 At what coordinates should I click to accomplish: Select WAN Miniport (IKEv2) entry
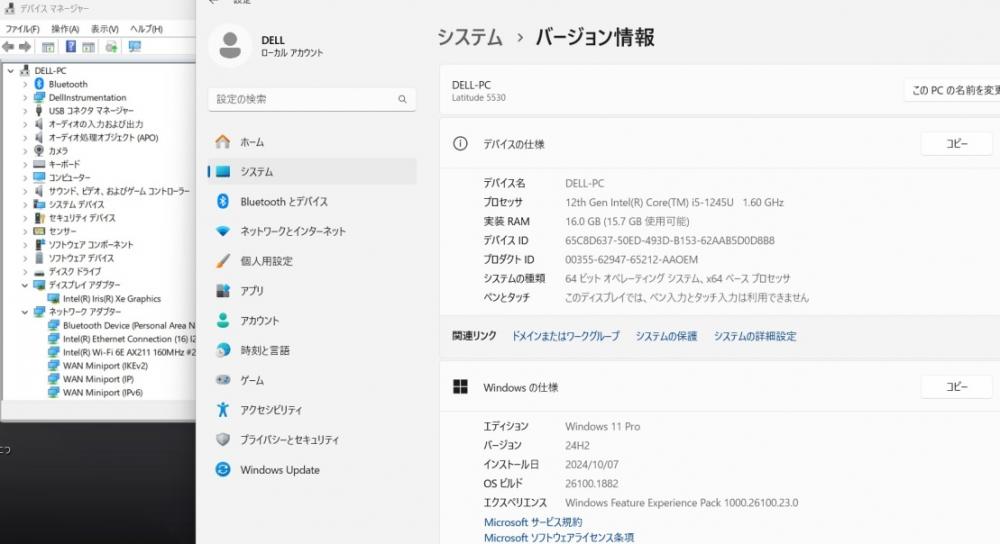point(105,365)
